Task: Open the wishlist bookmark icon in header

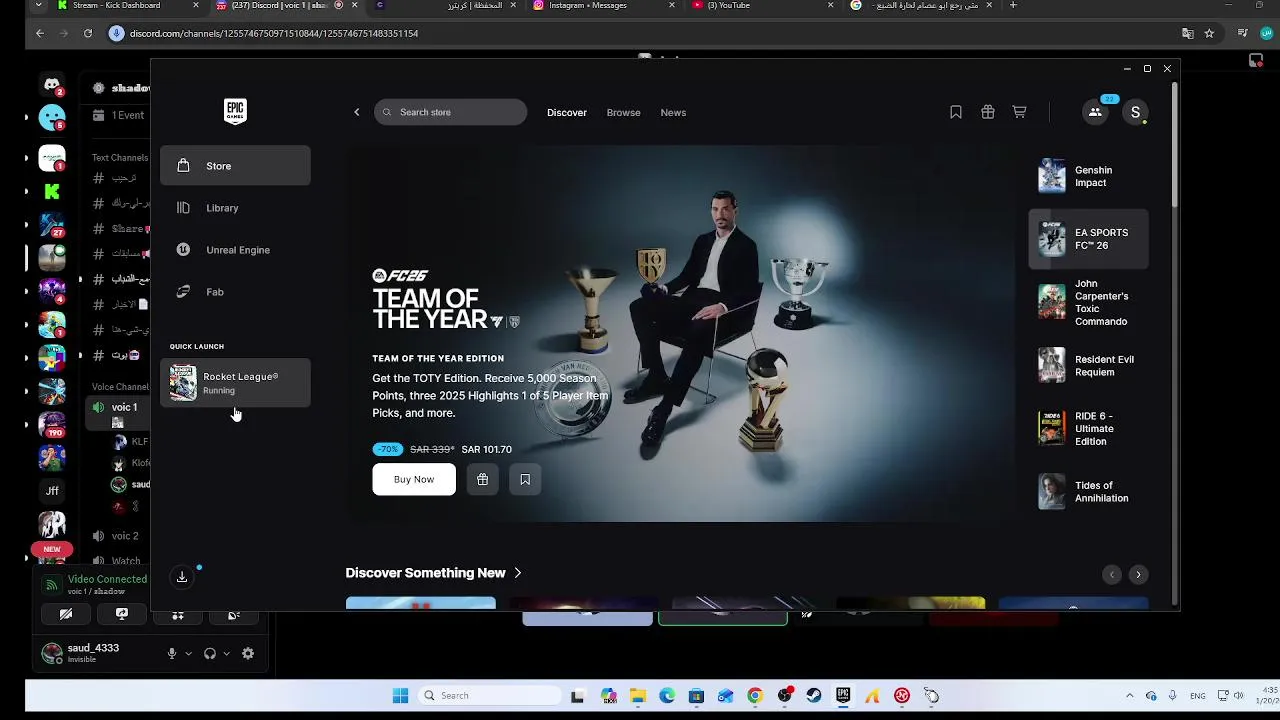Action: 956,112
